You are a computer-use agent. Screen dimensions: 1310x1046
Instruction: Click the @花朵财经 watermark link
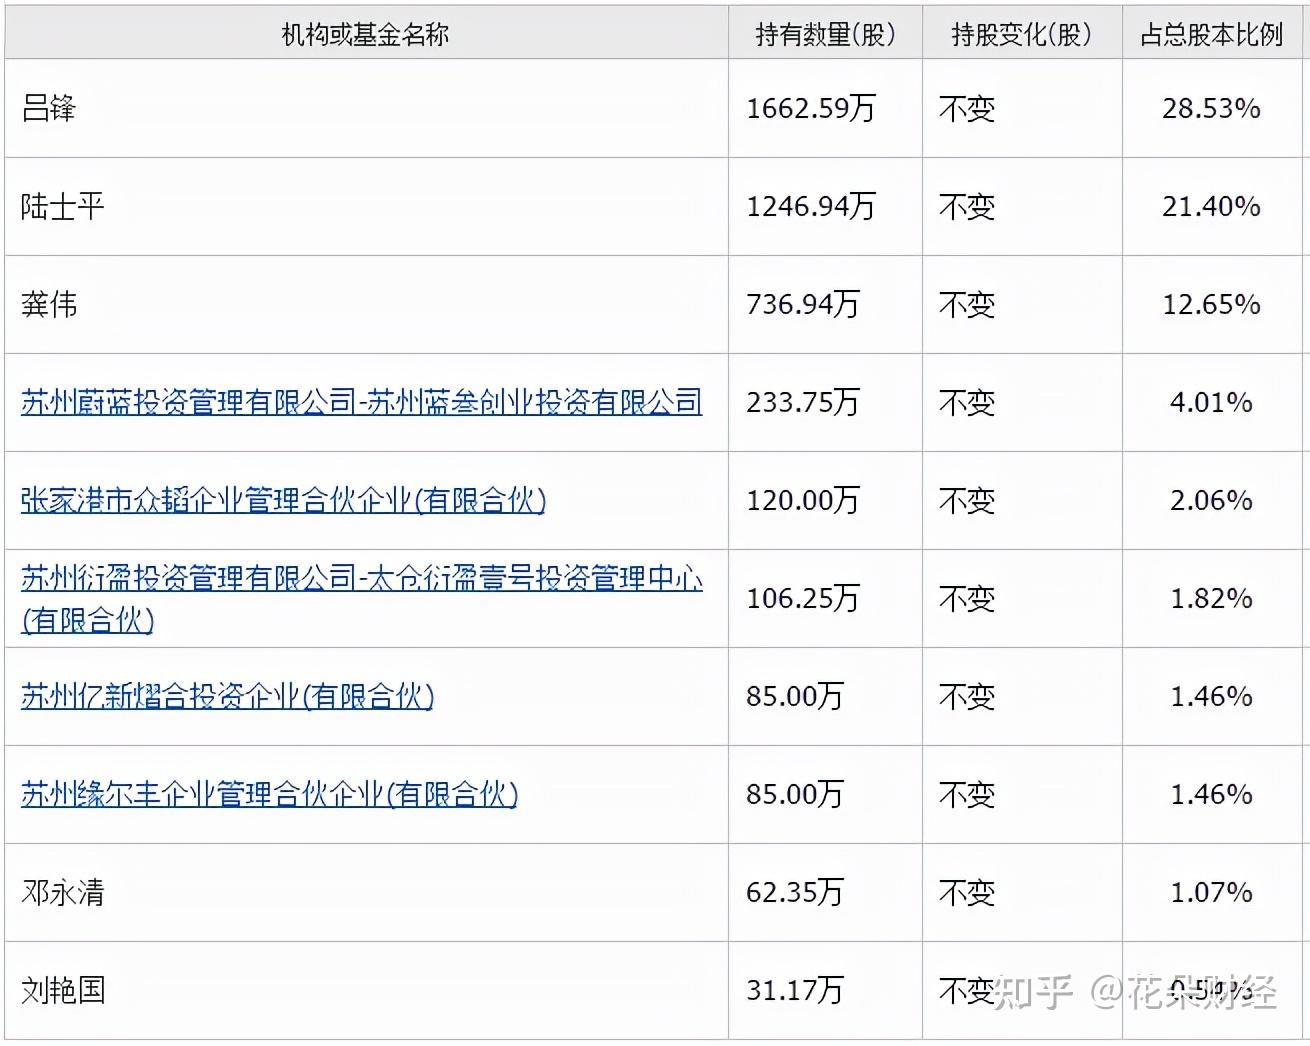[1180, 993]
